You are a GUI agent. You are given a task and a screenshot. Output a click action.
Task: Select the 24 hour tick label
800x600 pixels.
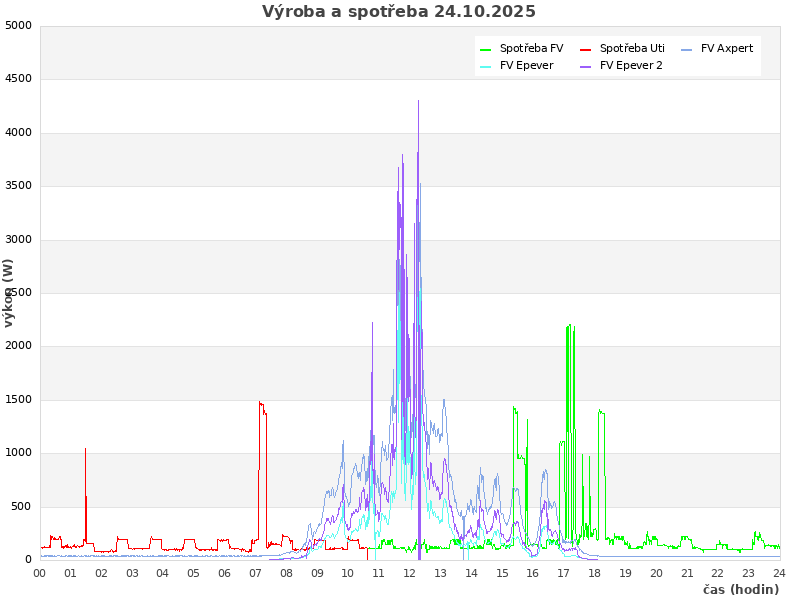click(779, 573)
